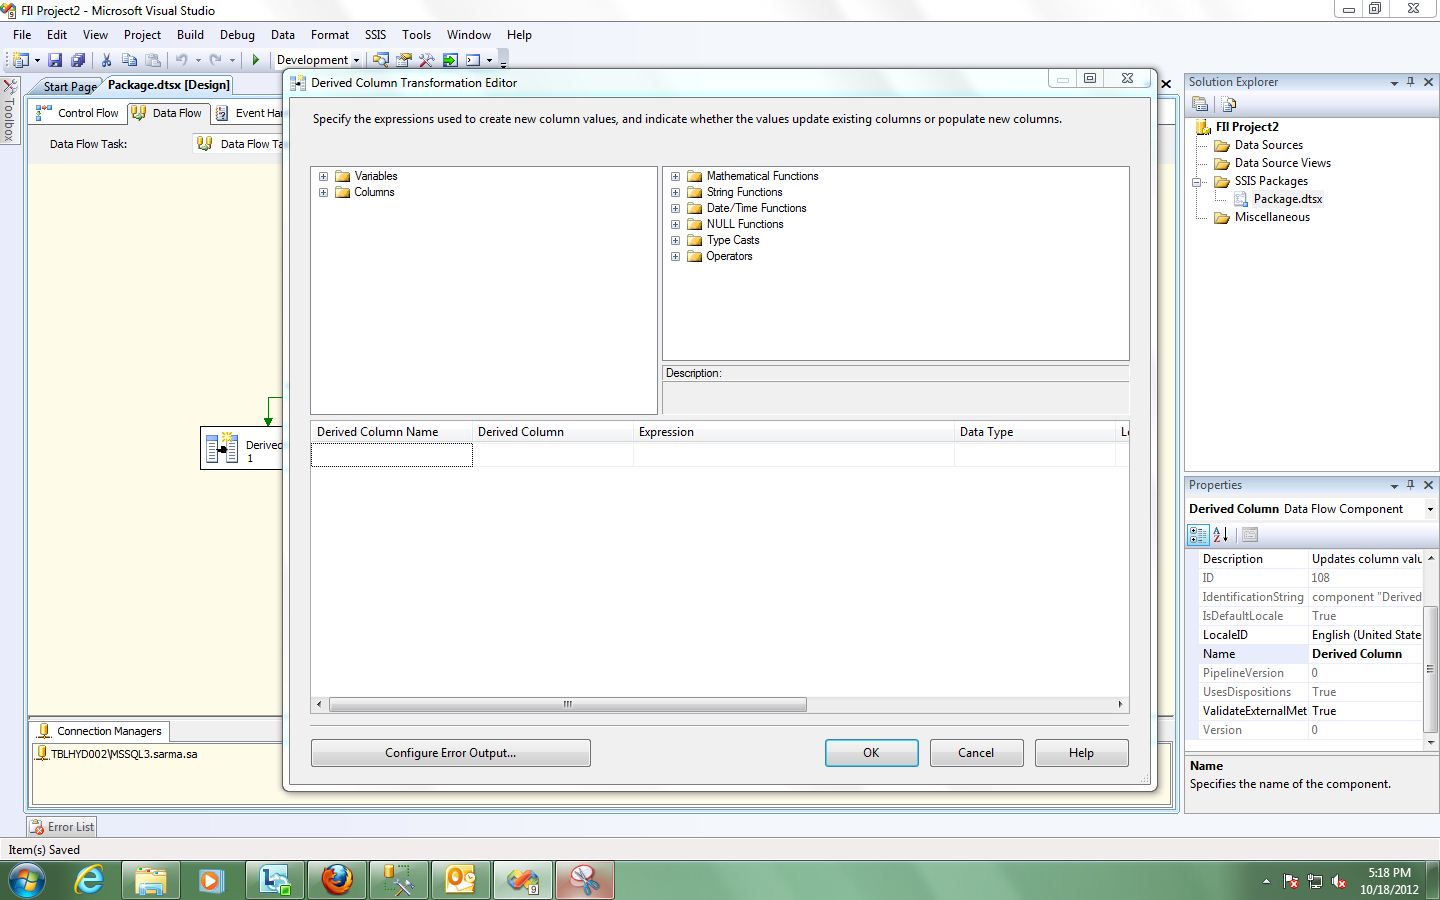
Task: Expand the Mathematical Functions folder
Action: pos(675,176)
